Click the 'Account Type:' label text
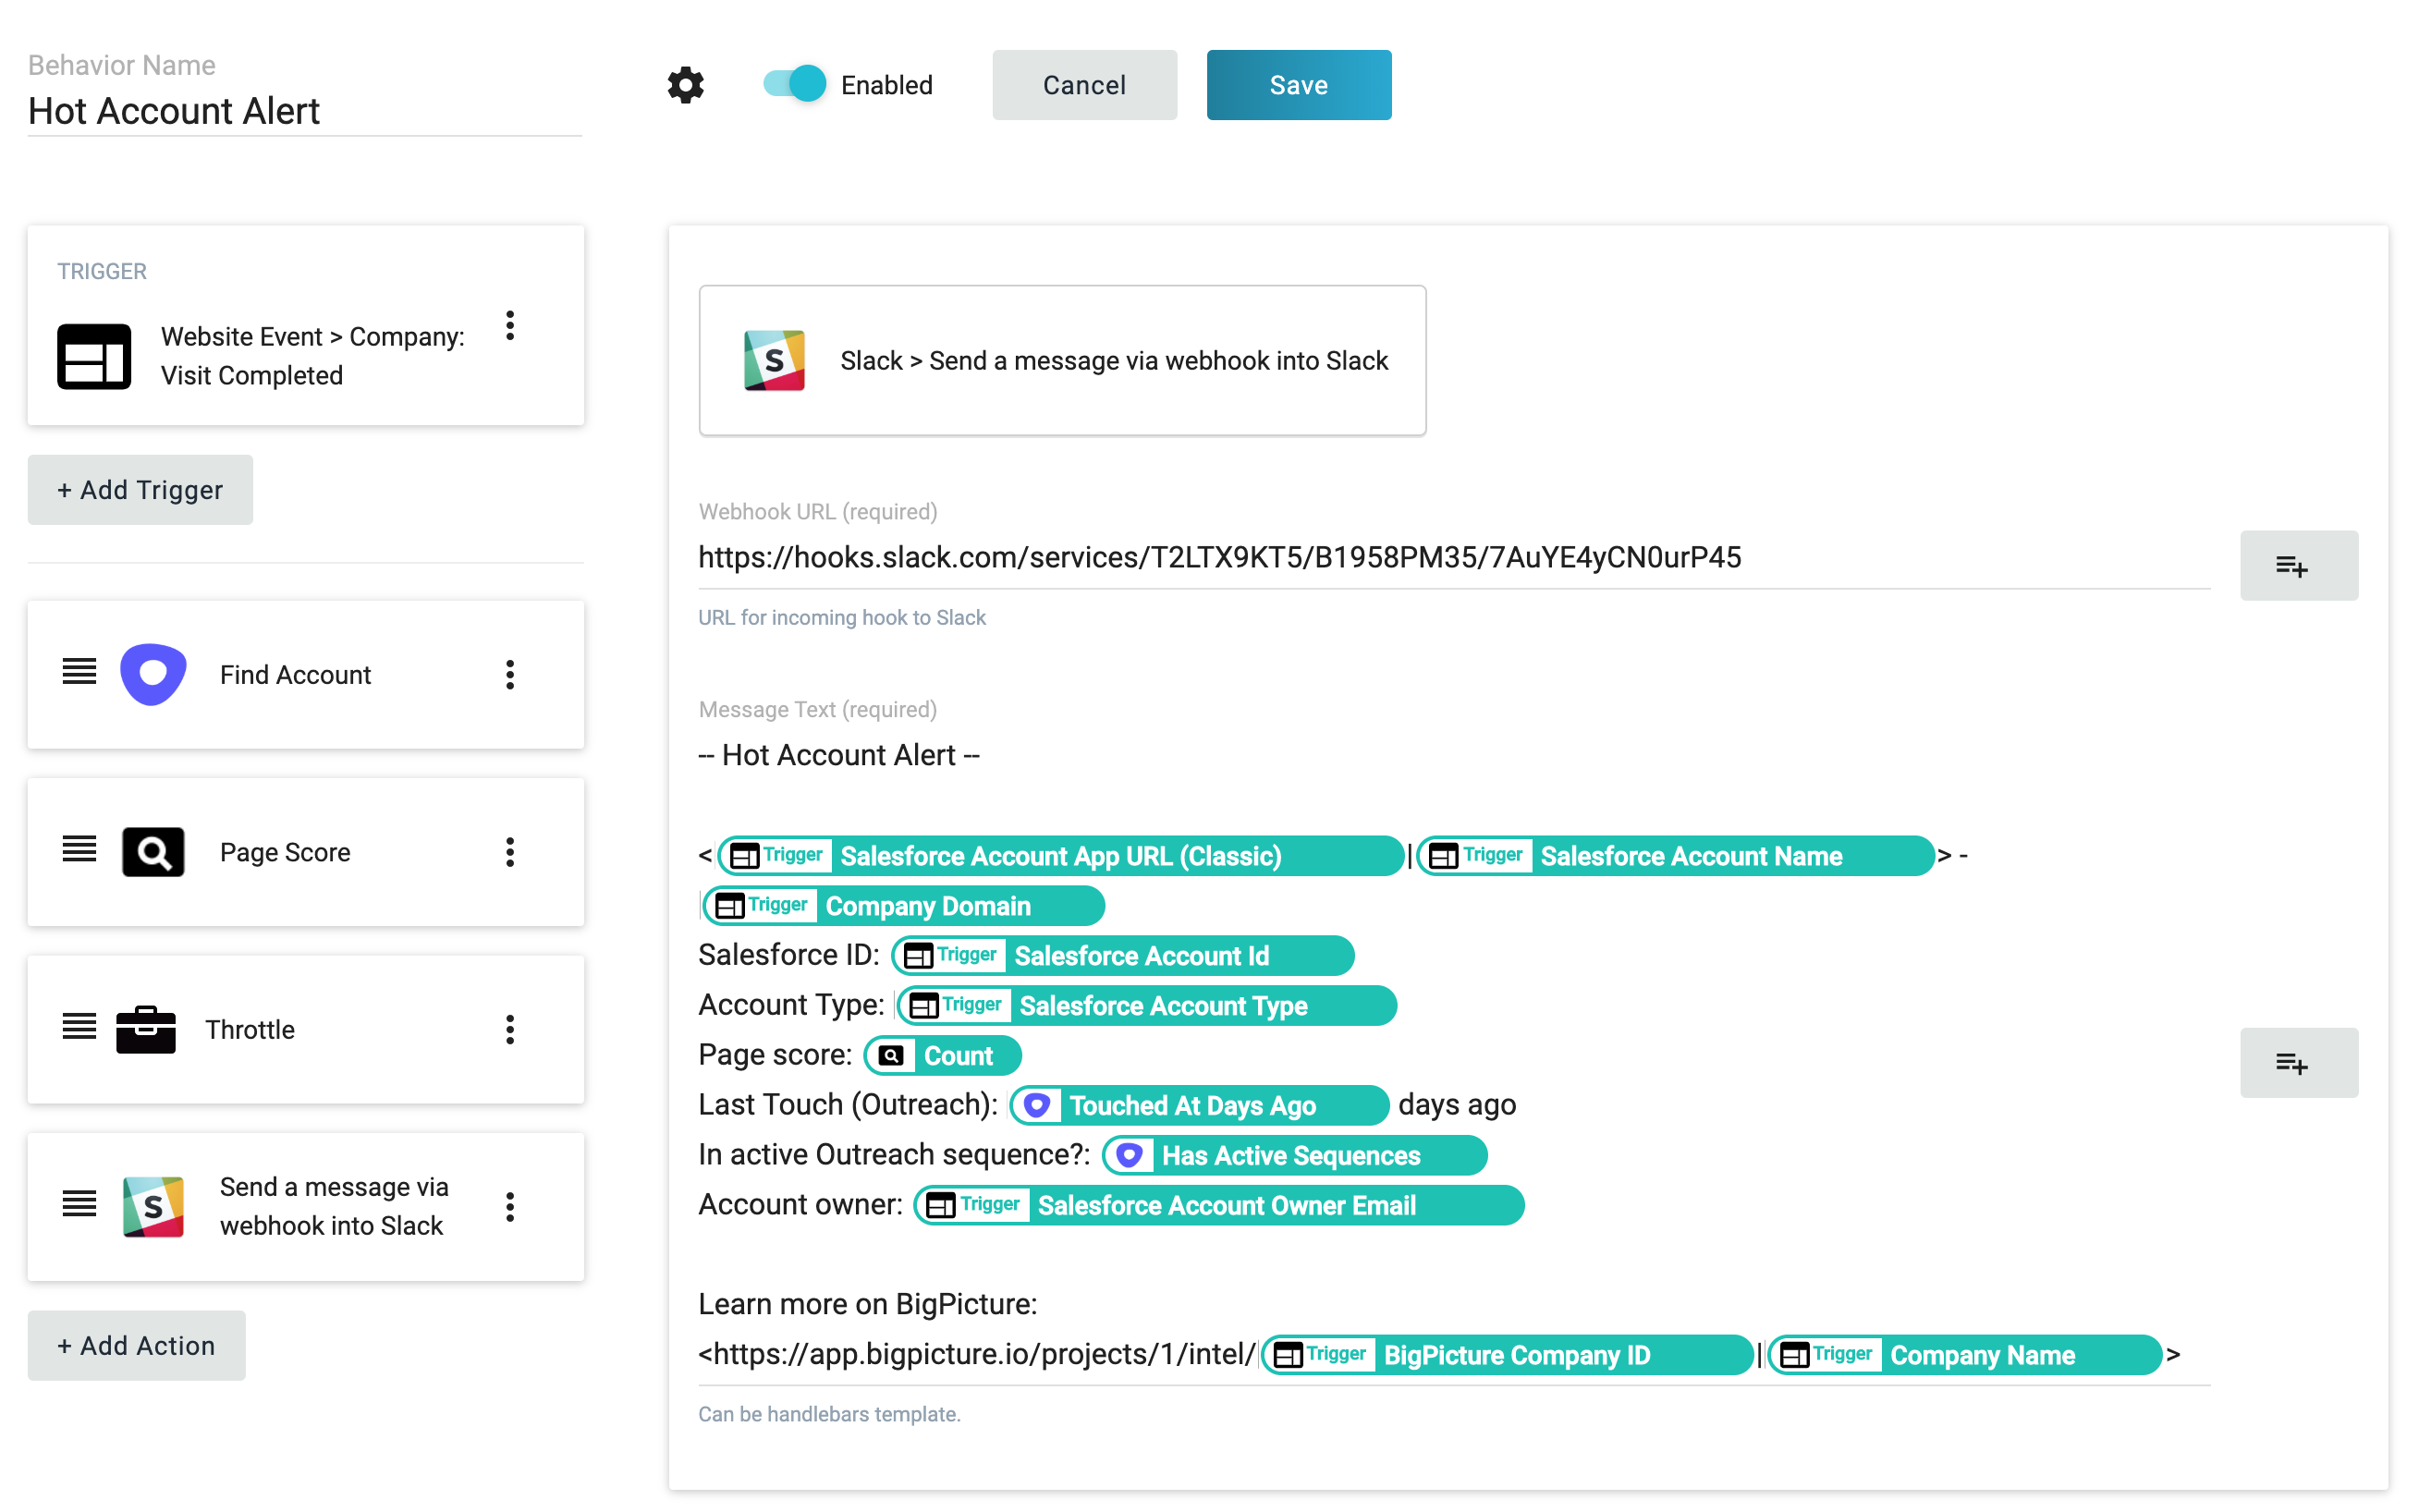The width and height of the screenshot is (2431, 1512). (791, 1006)
